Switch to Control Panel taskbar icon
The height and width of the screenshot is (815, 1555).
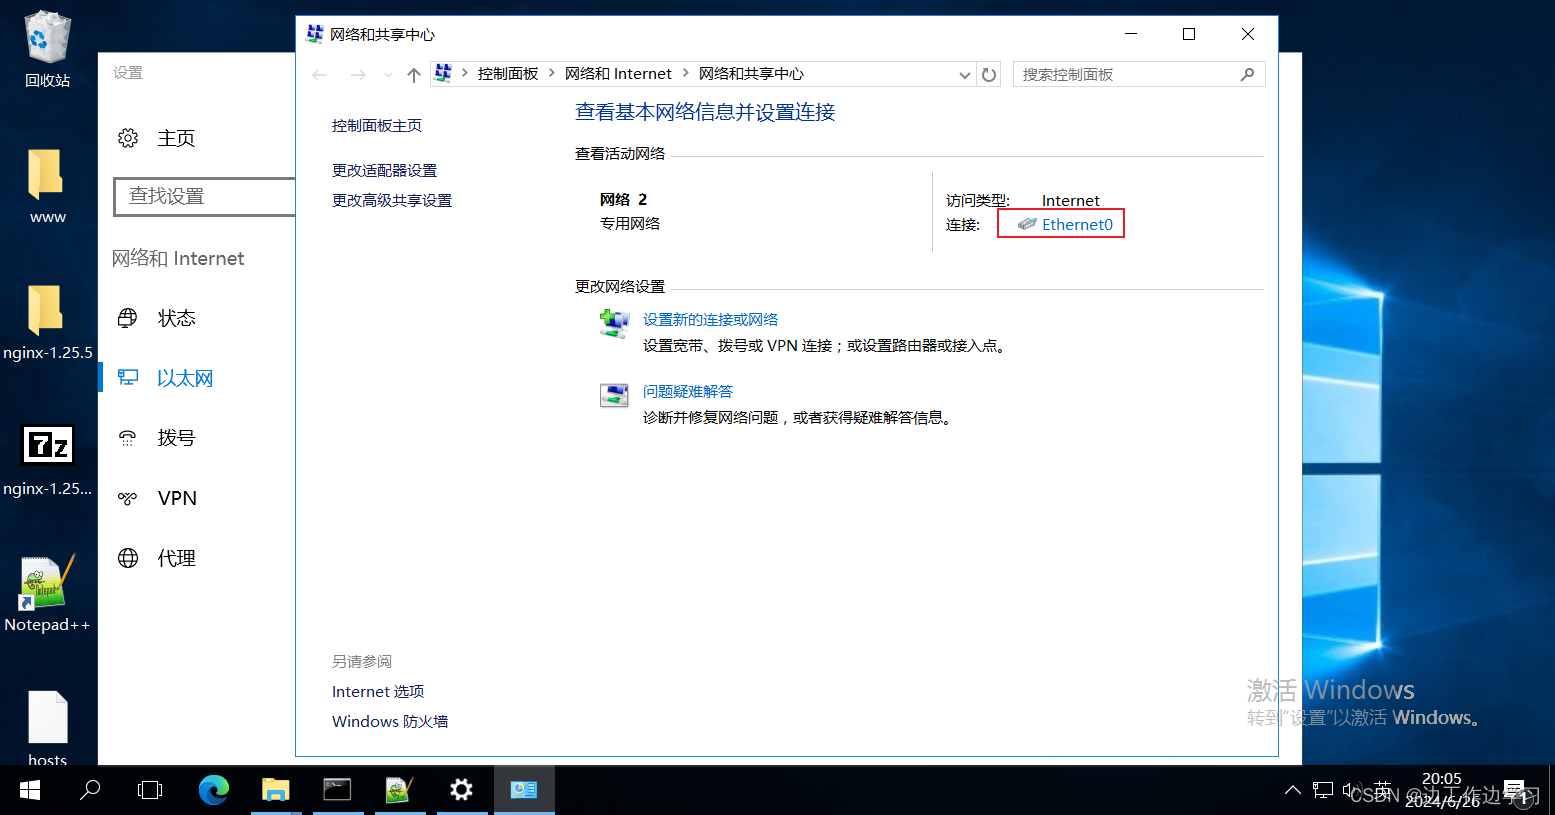[524, 791]
